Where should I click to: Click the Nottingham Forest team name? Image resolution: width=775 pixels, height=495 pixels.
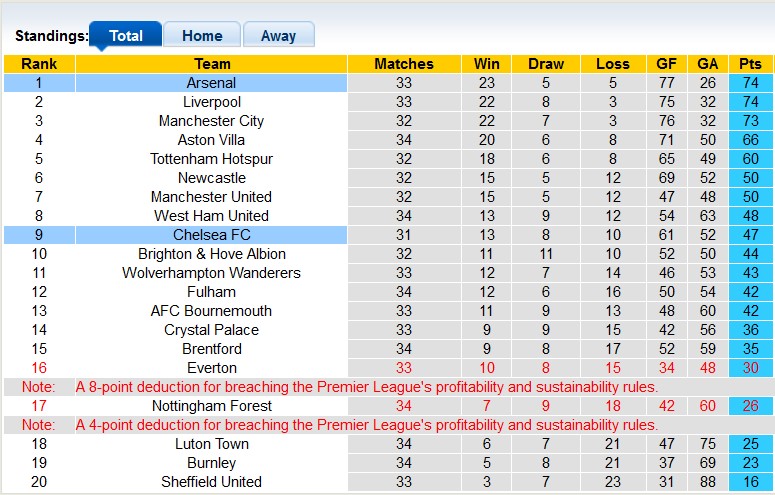211,406
